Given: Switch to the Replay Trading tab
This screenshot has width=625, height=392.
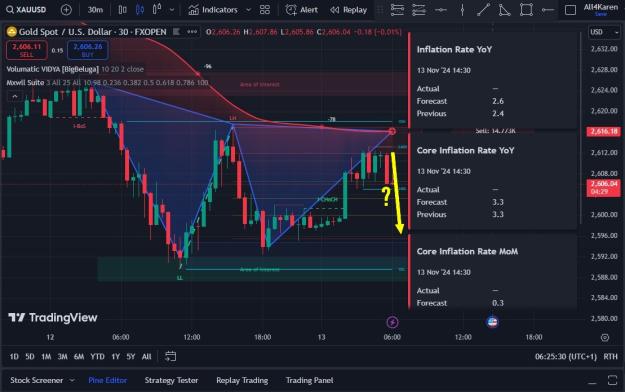Looking at the screenshot, I should click(x=242, y=380).
